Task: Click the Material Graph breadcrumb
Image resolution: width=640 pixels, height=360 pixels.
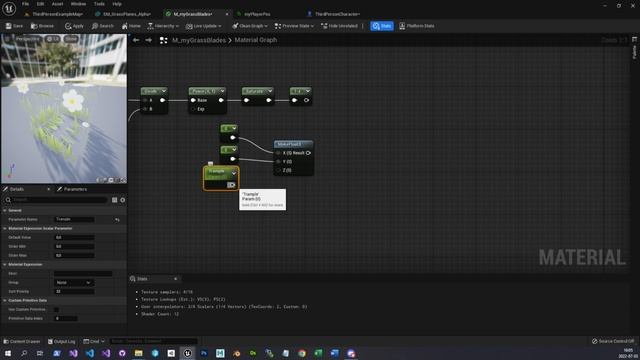Action: coord(256,40)
